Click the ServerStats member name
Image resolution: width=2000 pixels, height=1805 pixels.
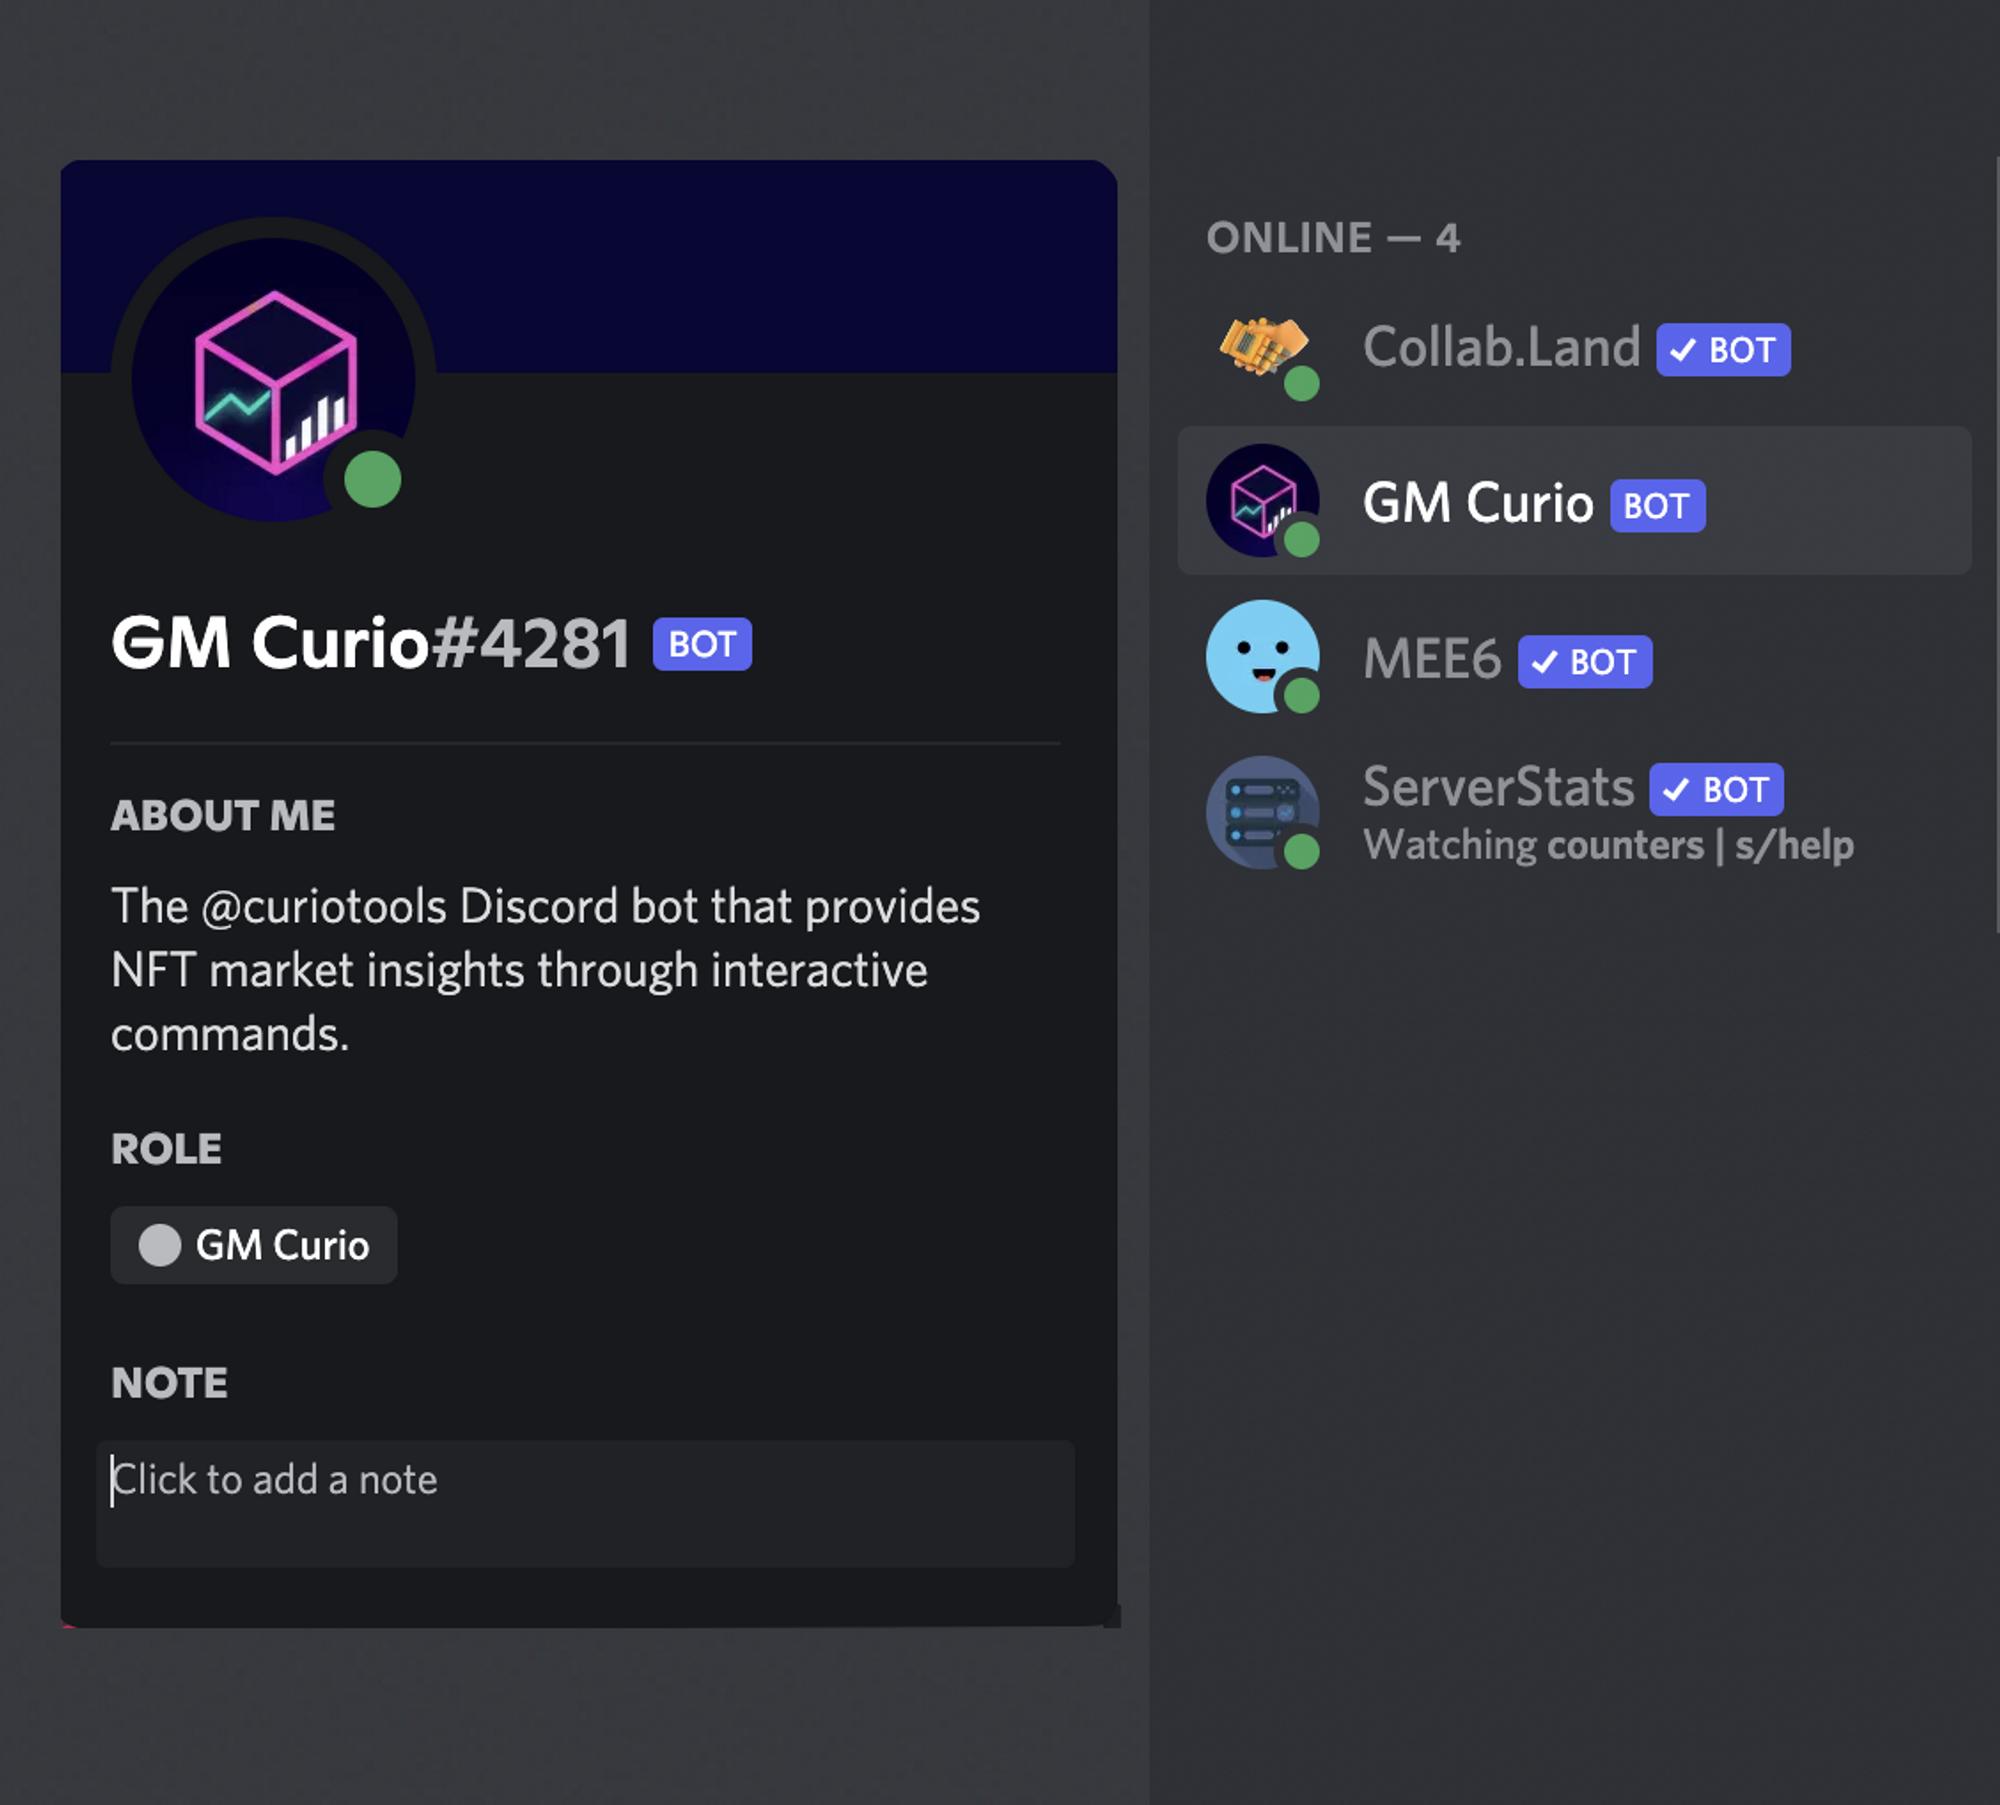coord(1498,787)
